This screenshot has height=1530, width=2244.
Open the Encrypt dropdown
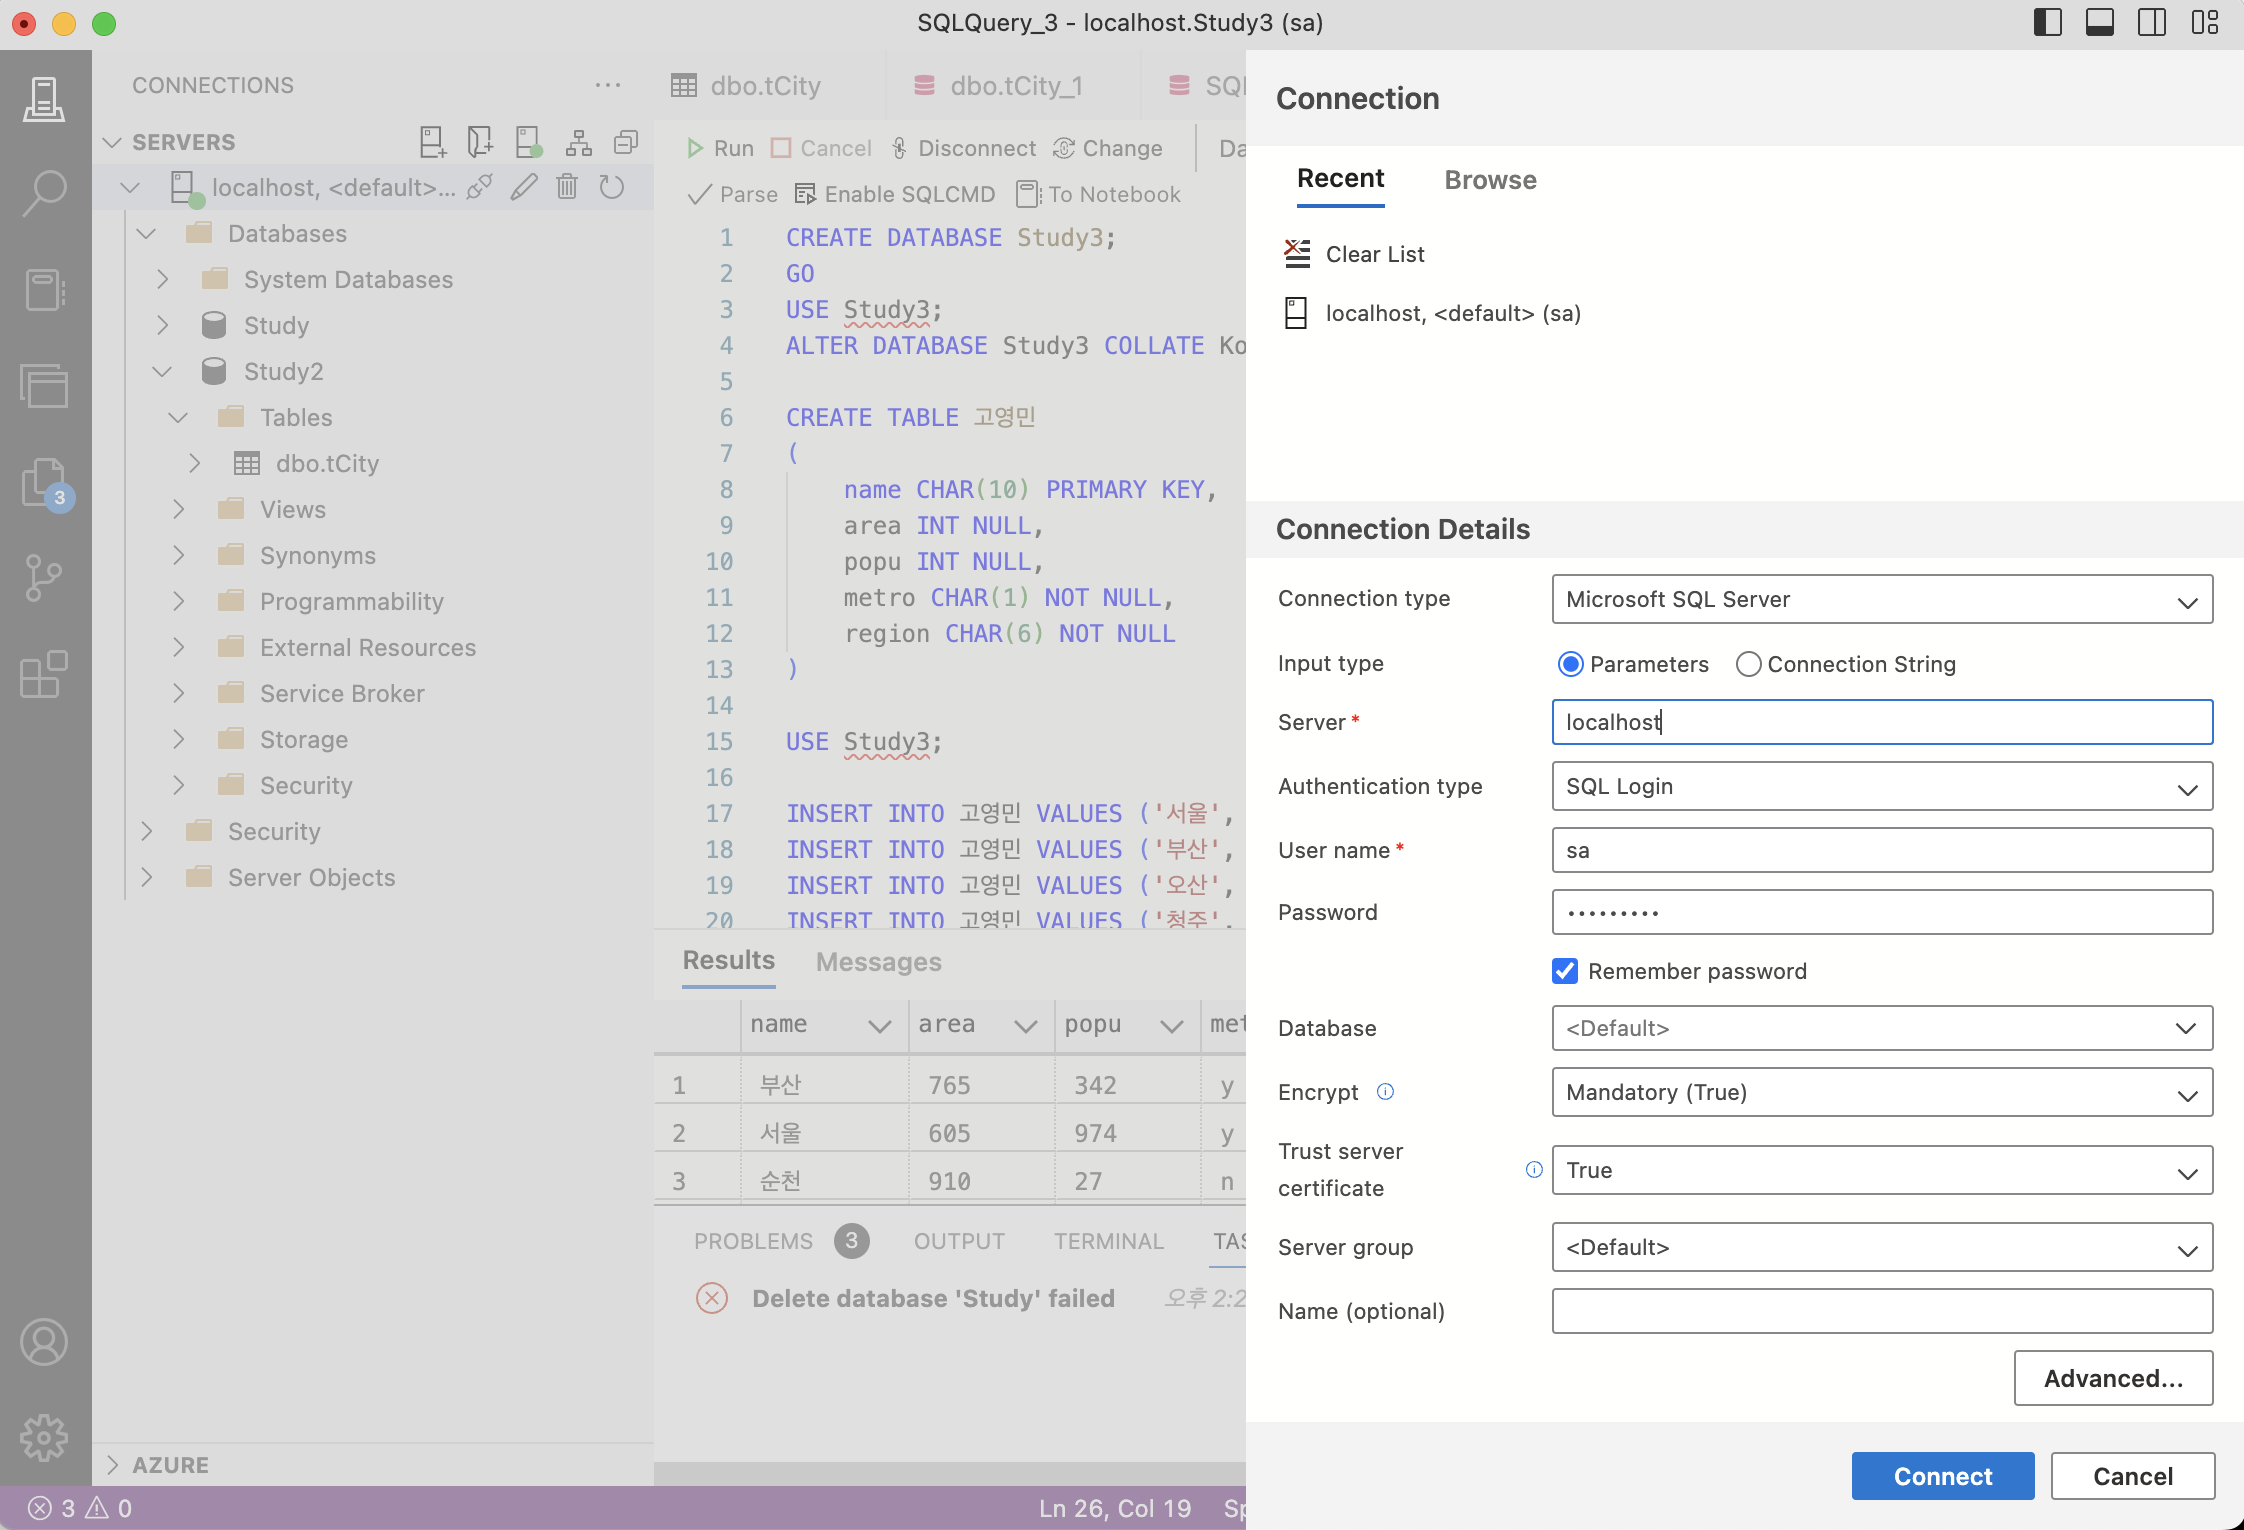click(x=1881, y=1093)
